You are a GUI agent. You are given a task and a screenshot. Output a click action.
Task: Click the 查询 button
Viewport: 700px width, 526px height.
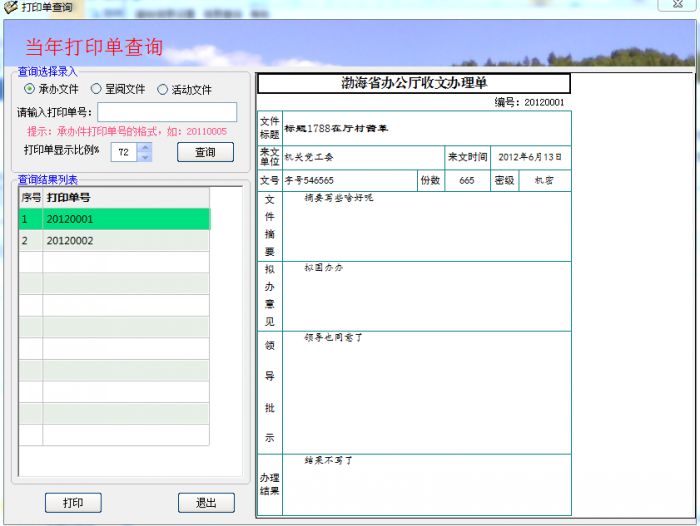tap(205, 152)
